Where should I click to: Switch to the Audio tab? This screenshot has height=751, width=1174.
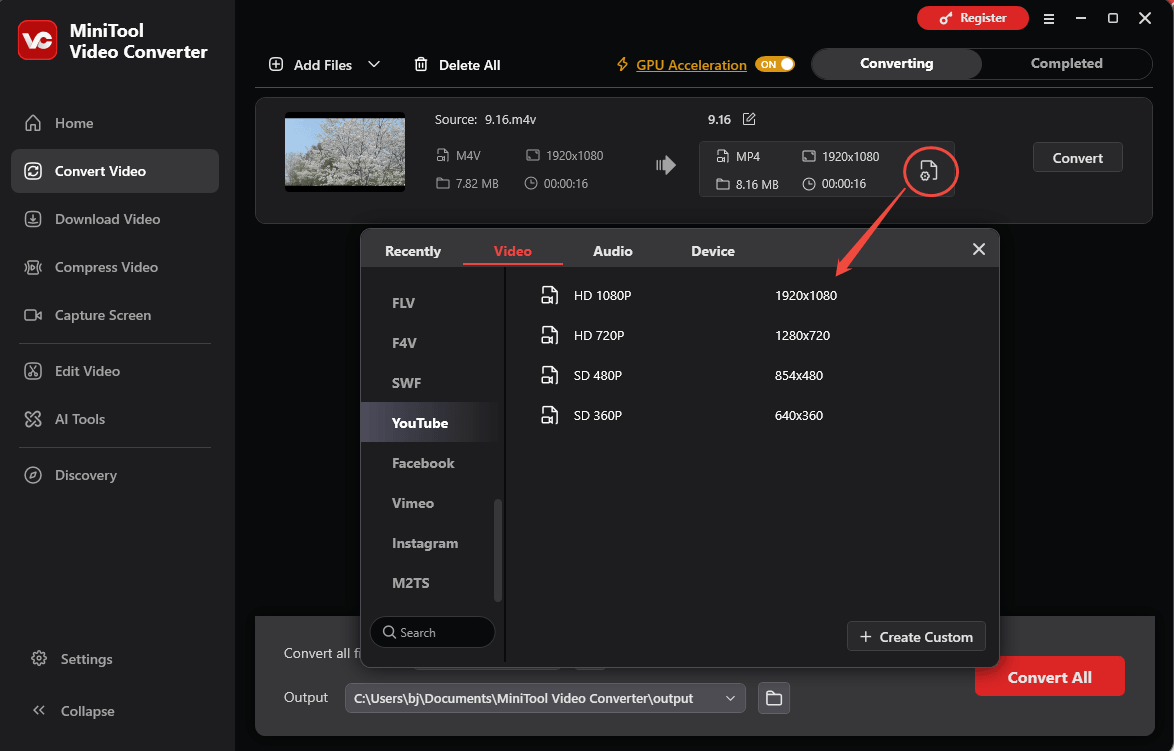coord(612,251)
